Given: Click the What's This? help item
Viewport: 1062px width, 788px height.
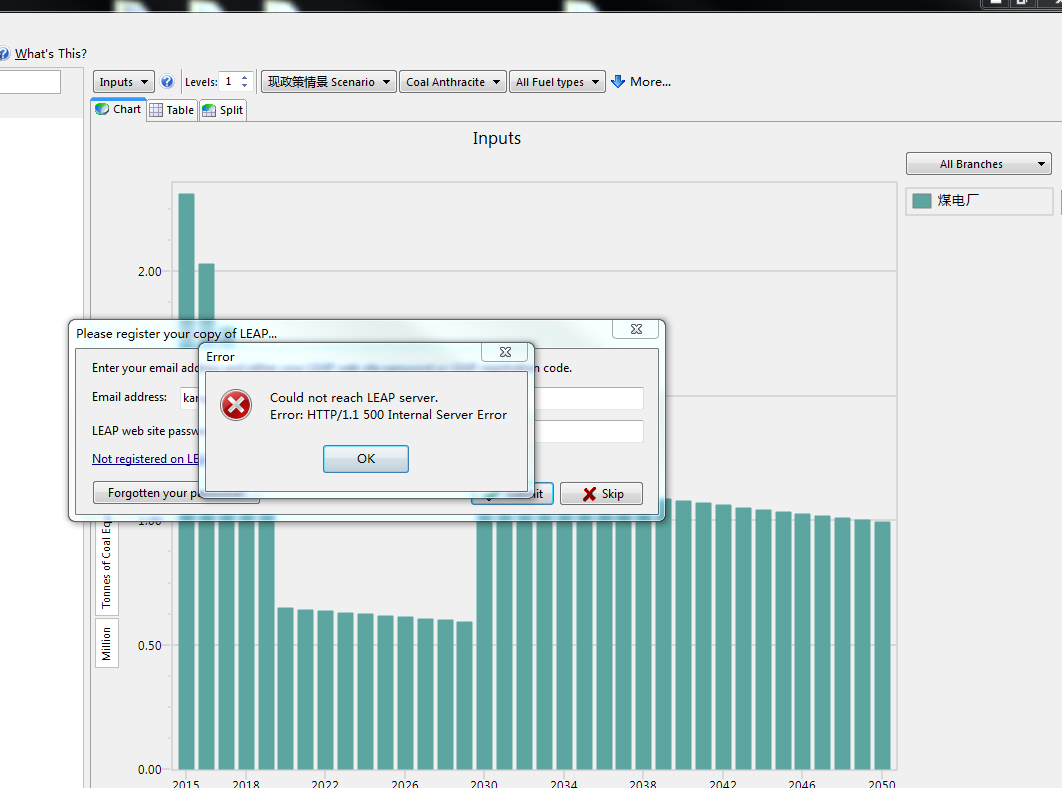Looking at the screenshot, I should 51,54.
